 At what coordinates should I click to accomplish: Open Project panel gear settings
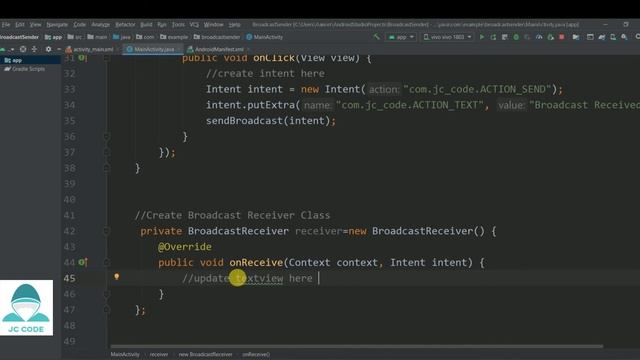pos(48,49)
